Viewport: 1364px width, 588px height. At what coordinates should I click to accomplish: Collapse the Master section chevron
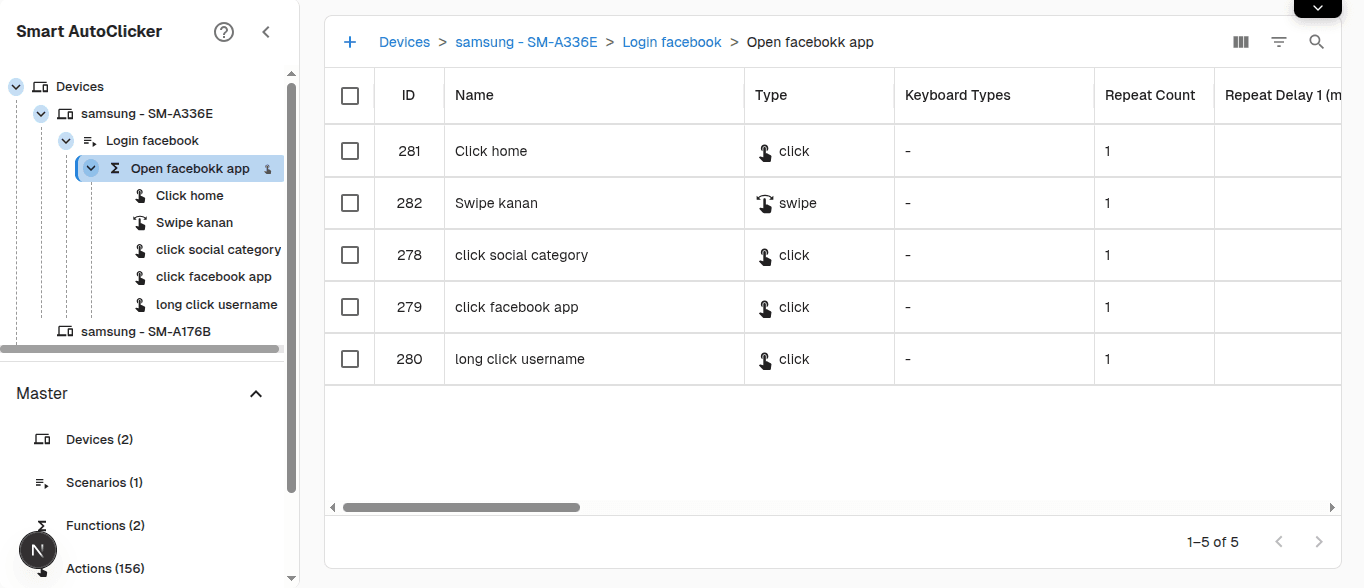tap(256, 394)
